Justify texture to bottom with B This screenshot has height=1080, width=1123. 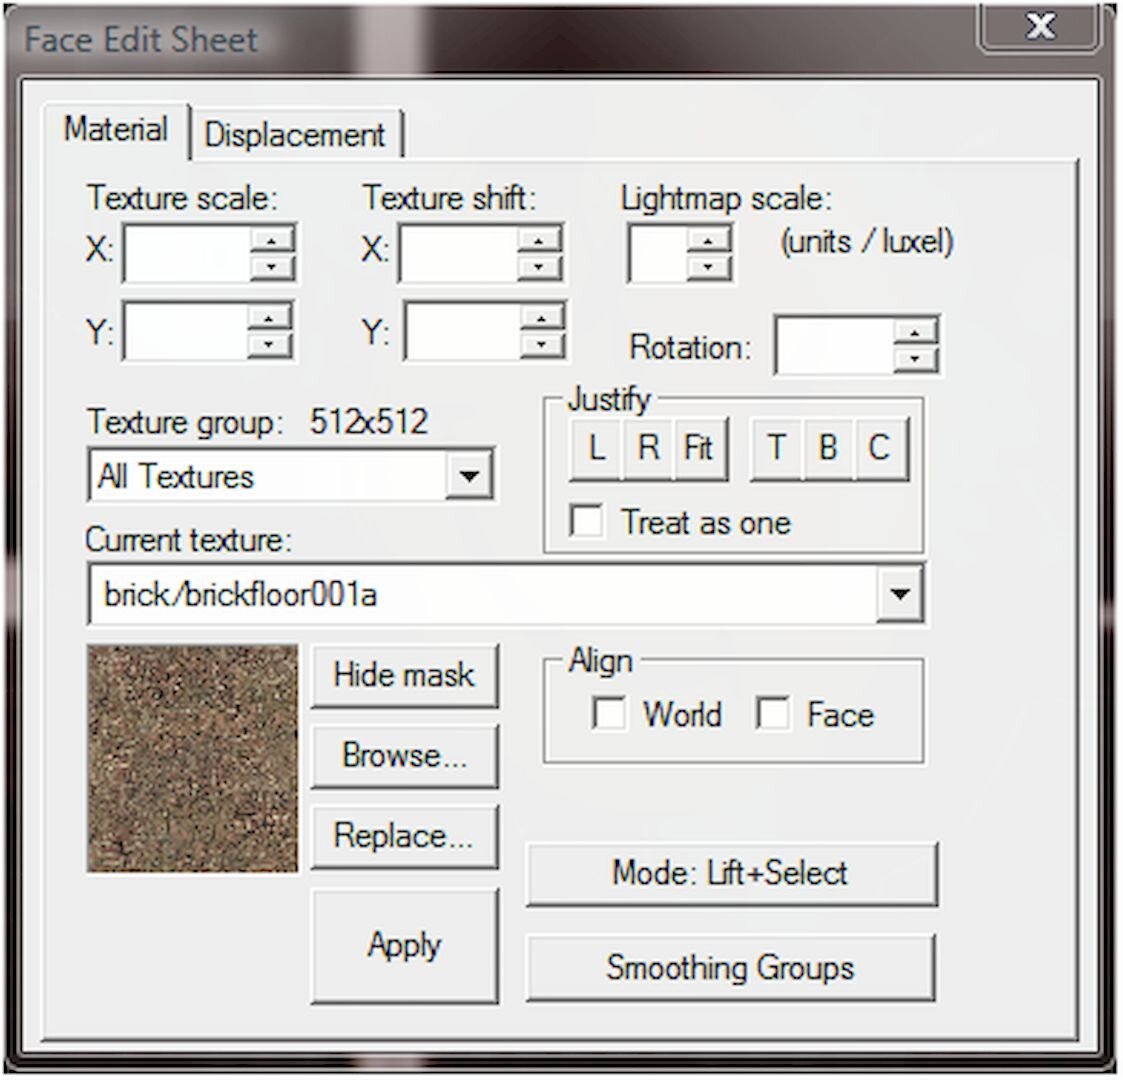pyautogui.click(x=829, y=449)
